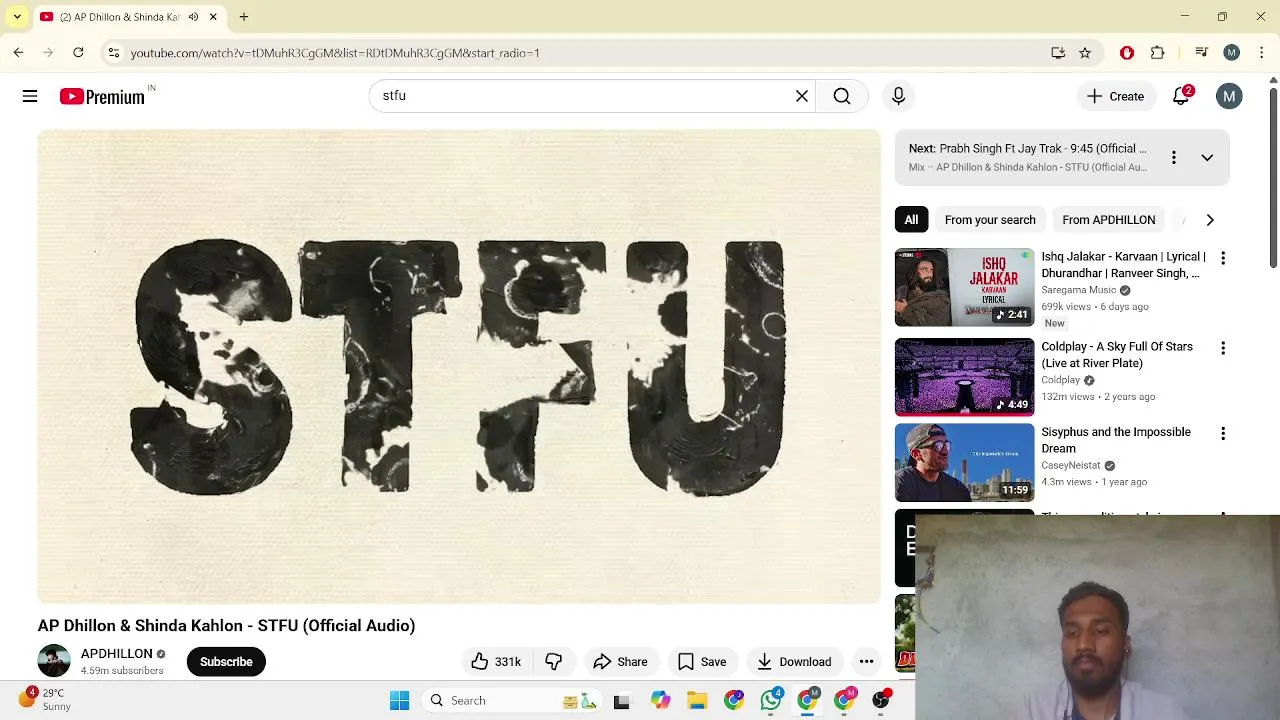Start voice search with microphone
Viewport: 1280px width, 720px height.
[x=898, y=96]
